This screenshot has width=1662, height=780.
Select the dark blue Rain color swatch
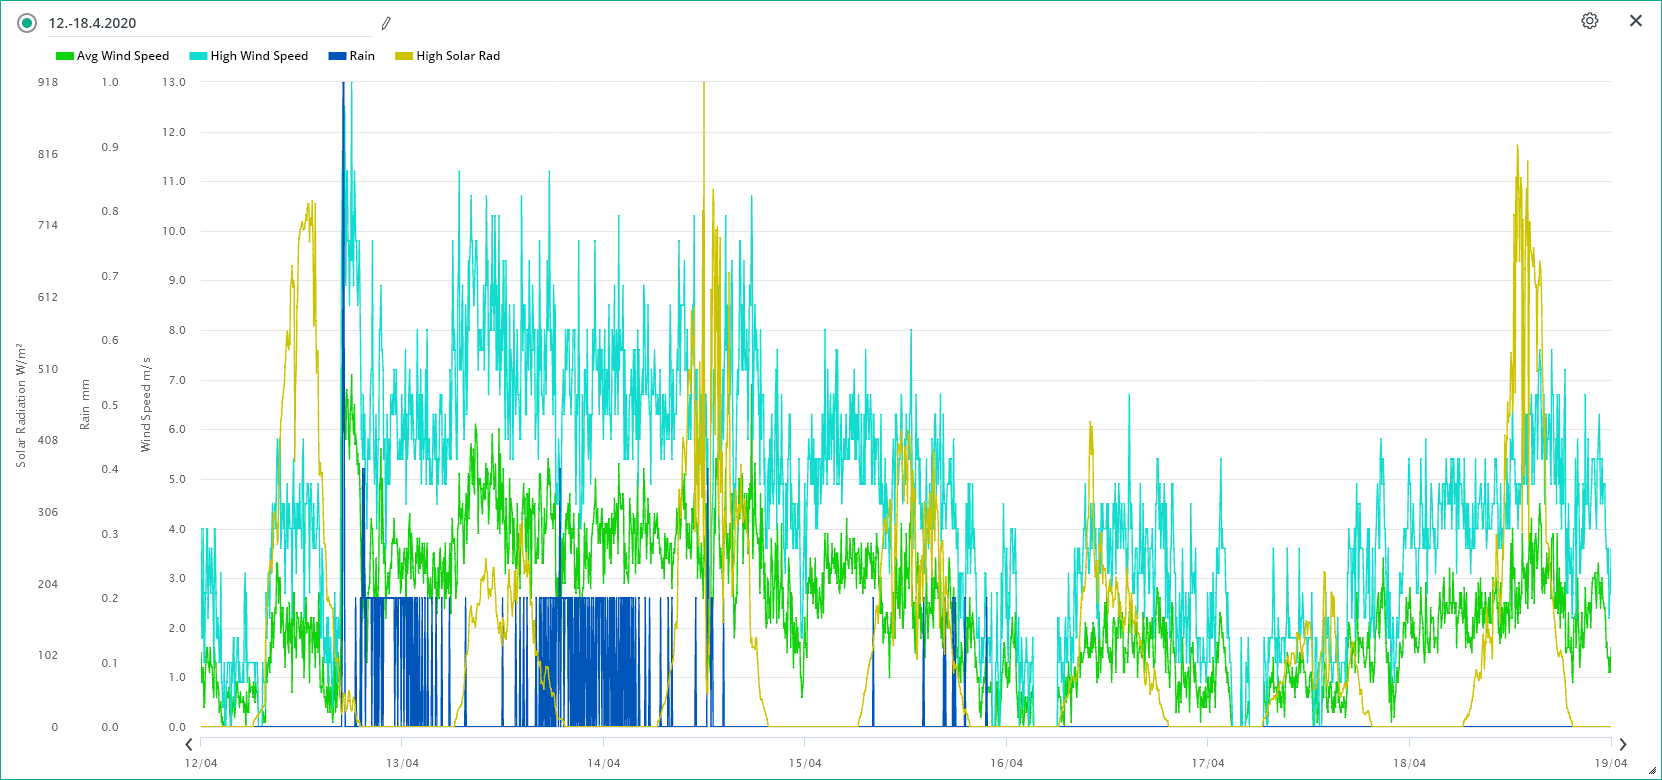337,56
